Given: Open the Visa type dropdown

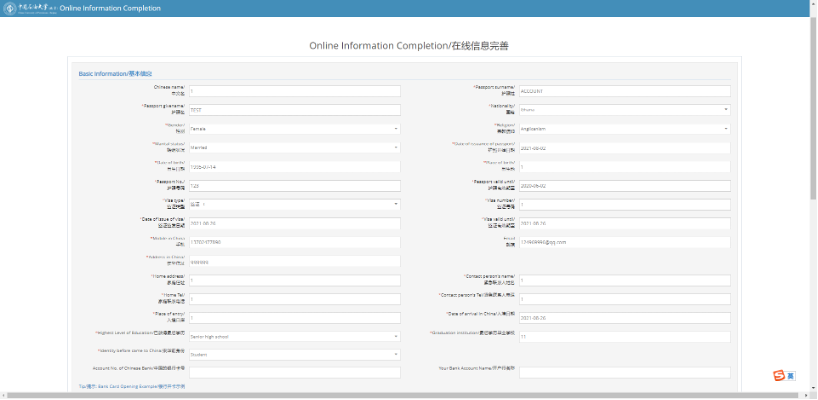Looking at the screenshot, I should click(294, 204).
